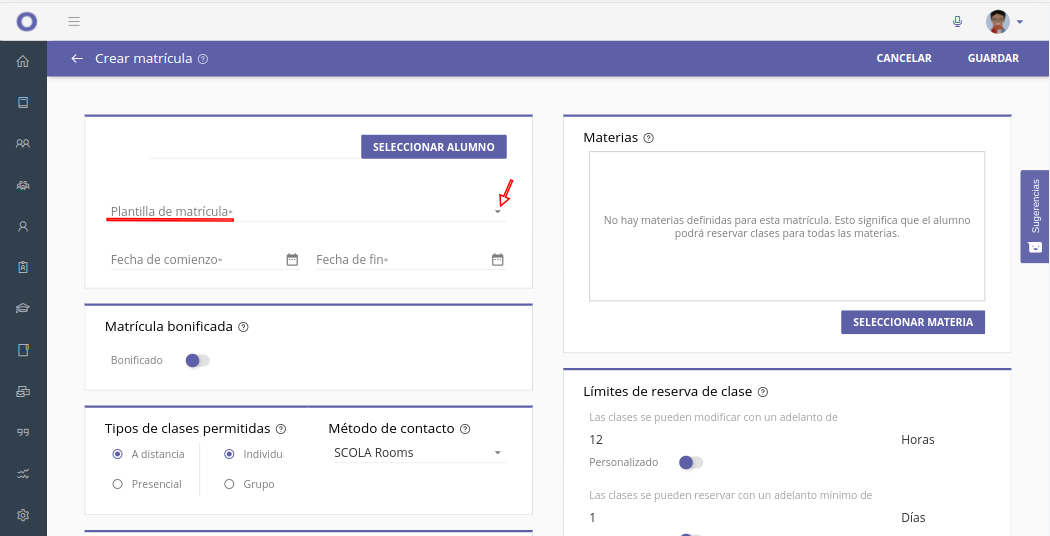The width and height of the screenshot is (1050, 536).
Task: Toggle the Bonificado switch
Action: pyautogui.click(x=198, y=360)
